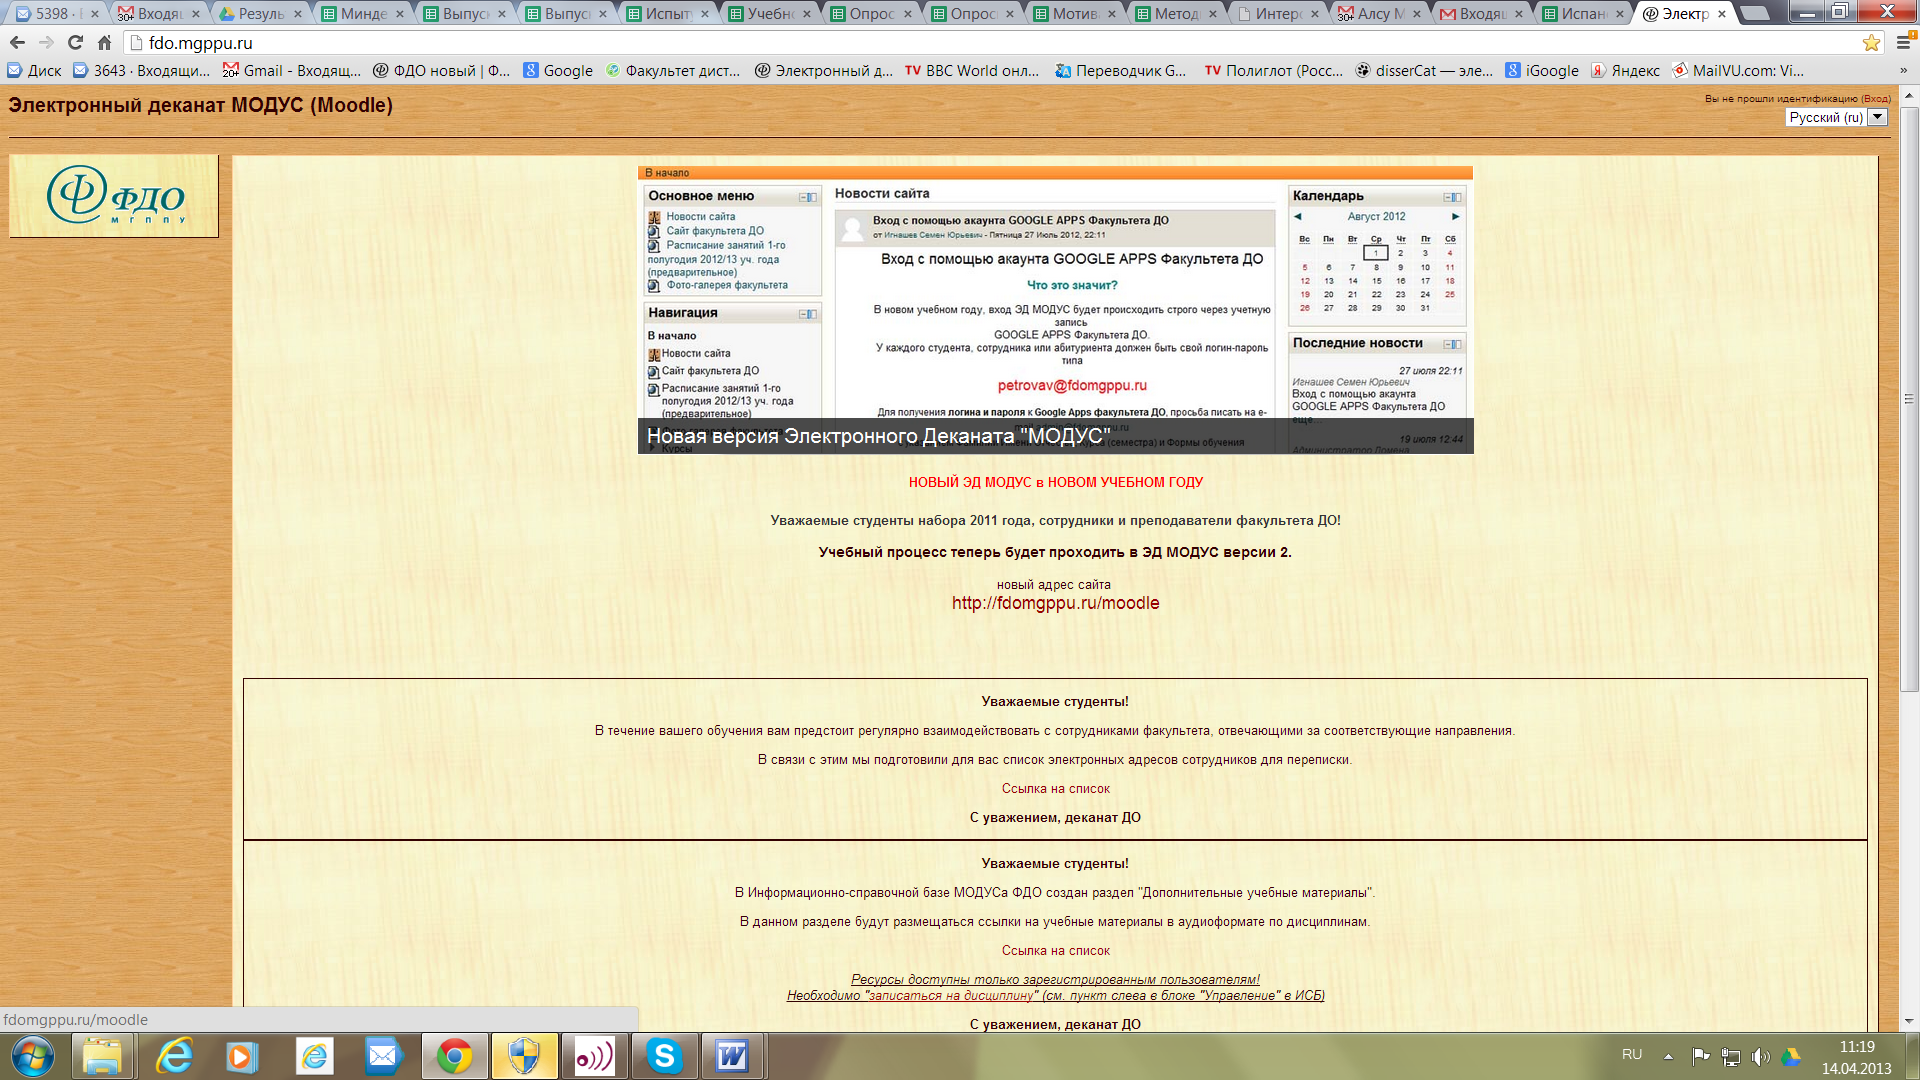Follow the http://fdomgppu.ru/moodle link
Screen dimensions: 1920x1080
pos(1055,603)
